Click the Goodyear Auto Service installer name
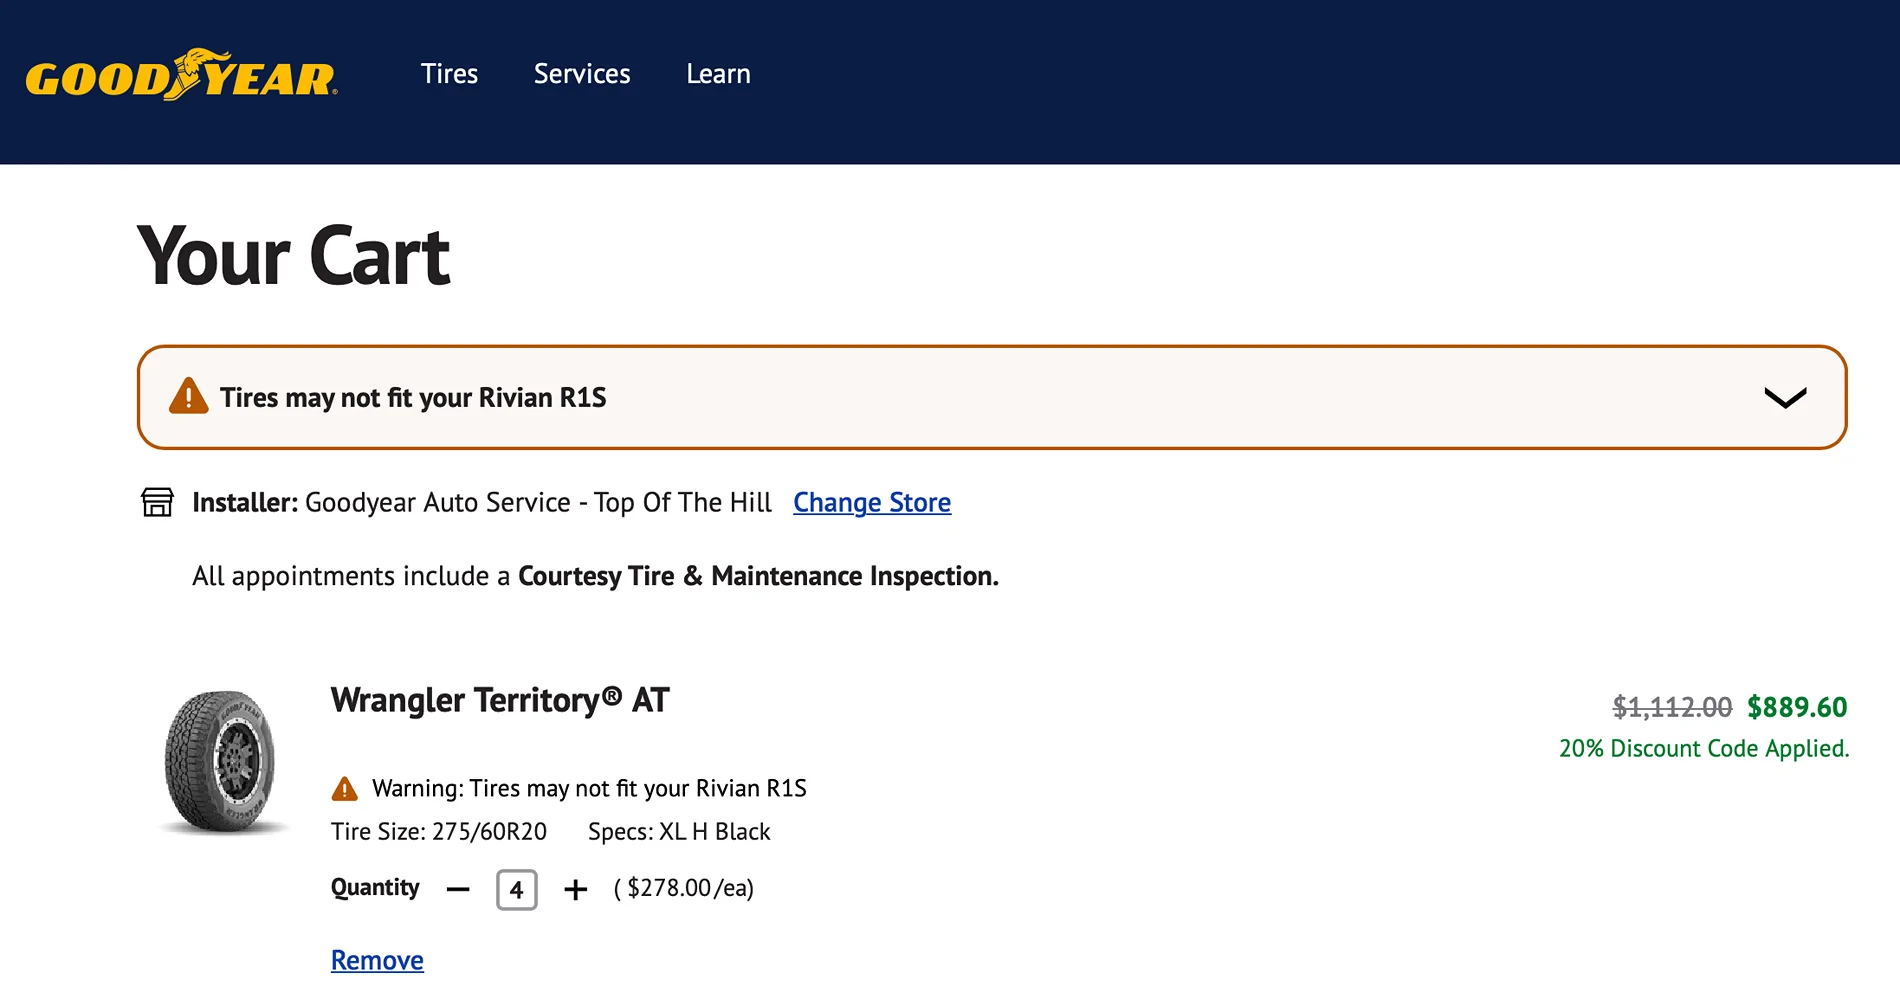The height and width of the screenshot is (999, 1900). coord(538,502)
